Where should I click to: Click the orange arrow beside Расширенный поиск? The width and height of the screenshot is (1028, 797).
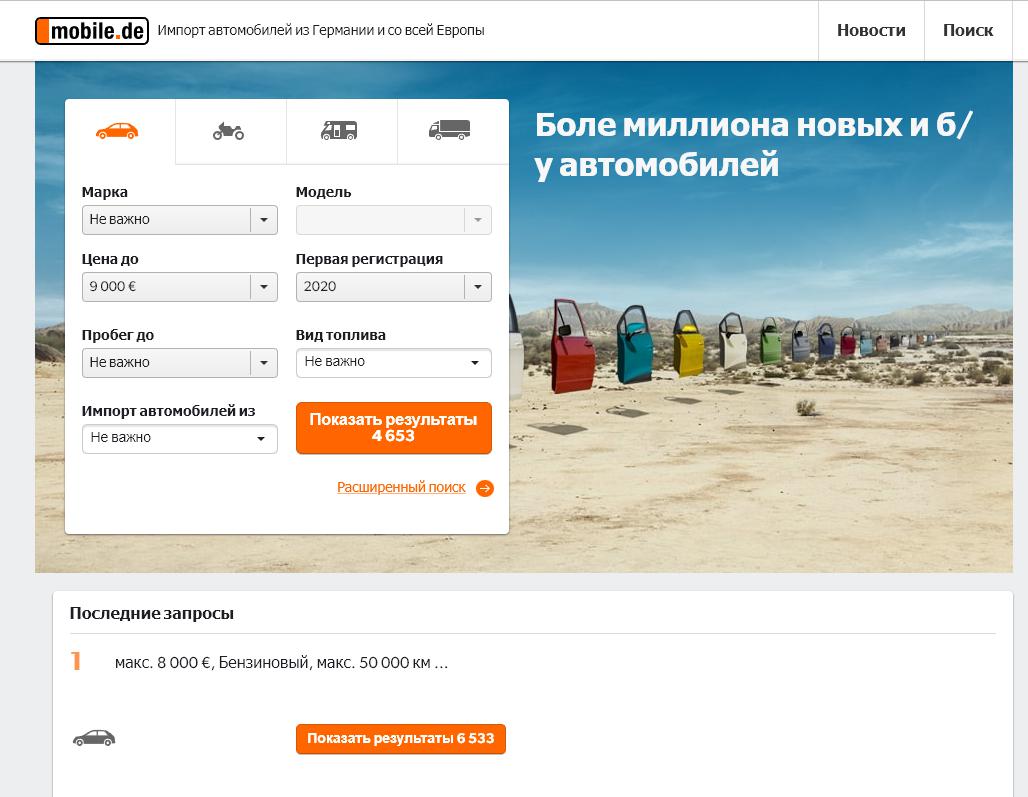pyautogui.click(x=485, y=488)
